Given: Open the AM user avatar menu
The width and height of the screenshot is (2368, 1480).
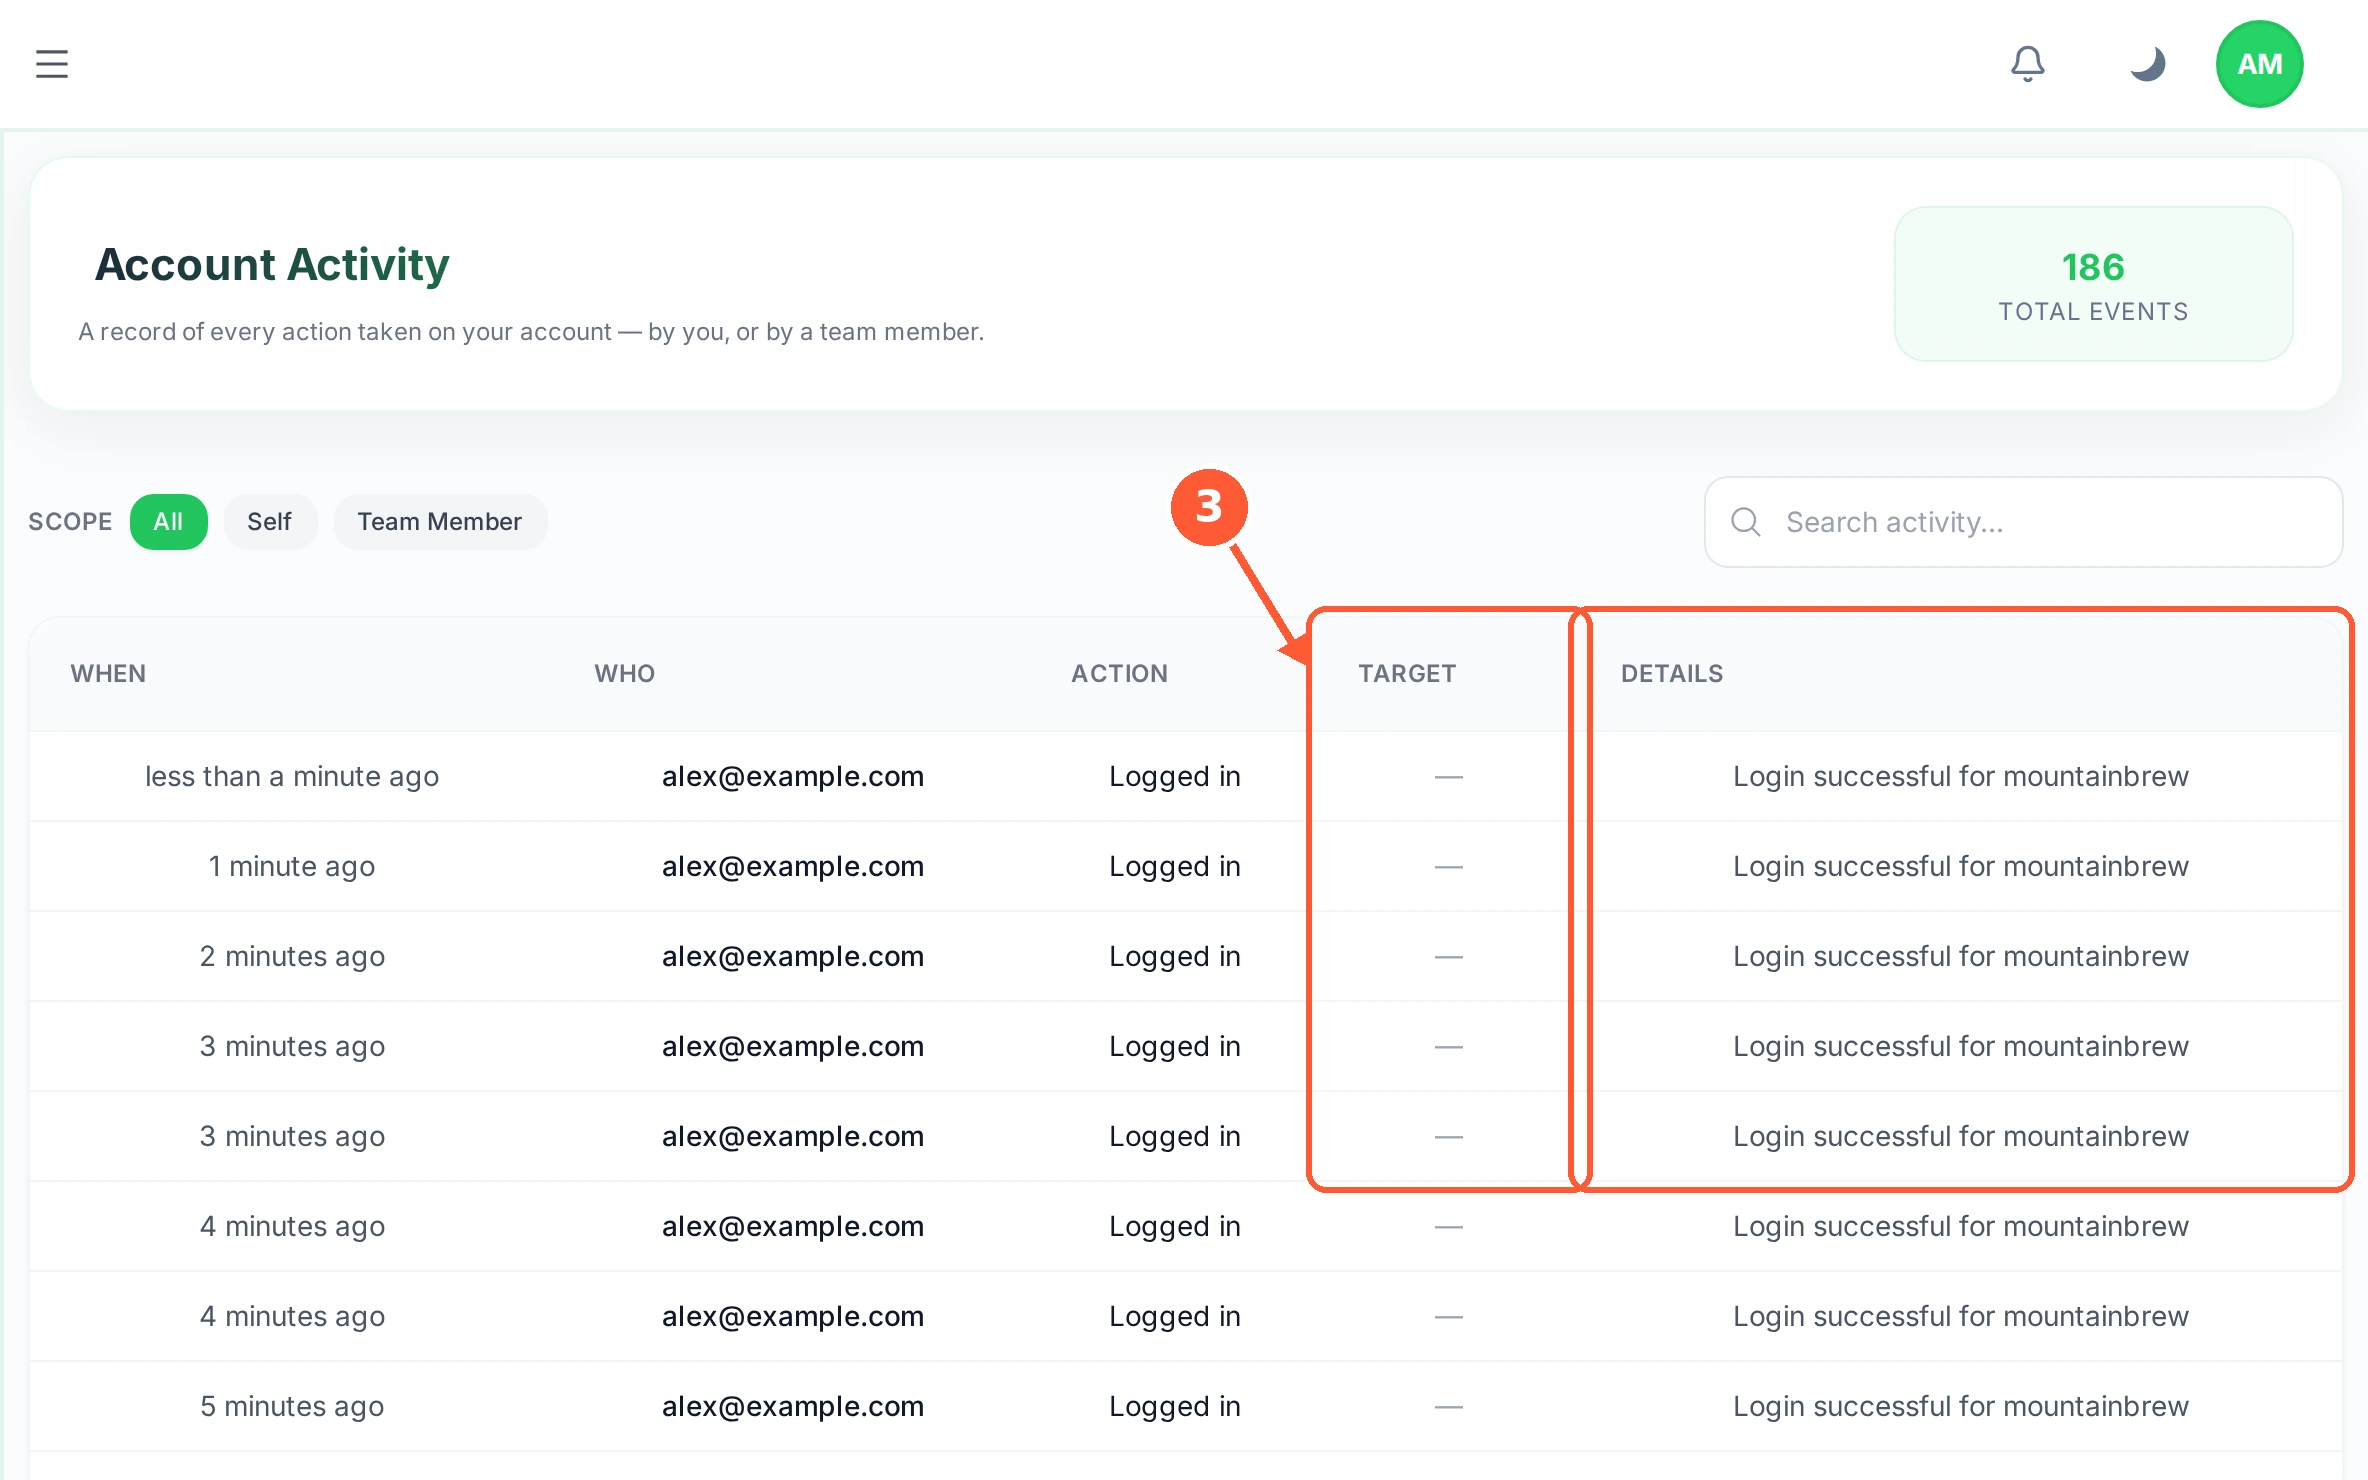Looking at the screenshot, I should tap(2259, 64).
